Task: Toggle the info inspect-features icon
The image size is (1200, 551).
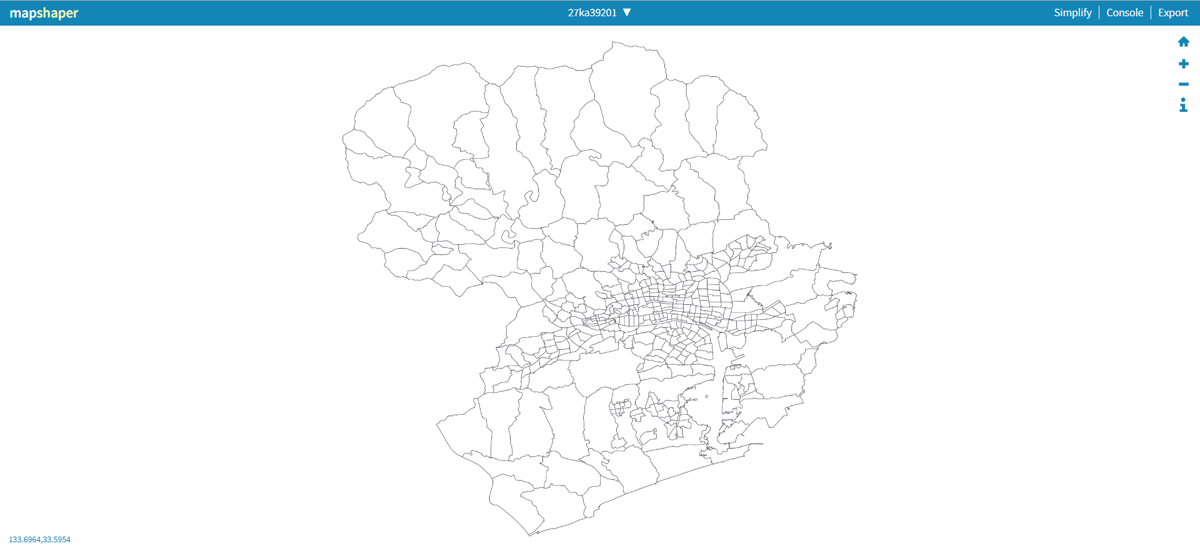Action: [1183, 105]
